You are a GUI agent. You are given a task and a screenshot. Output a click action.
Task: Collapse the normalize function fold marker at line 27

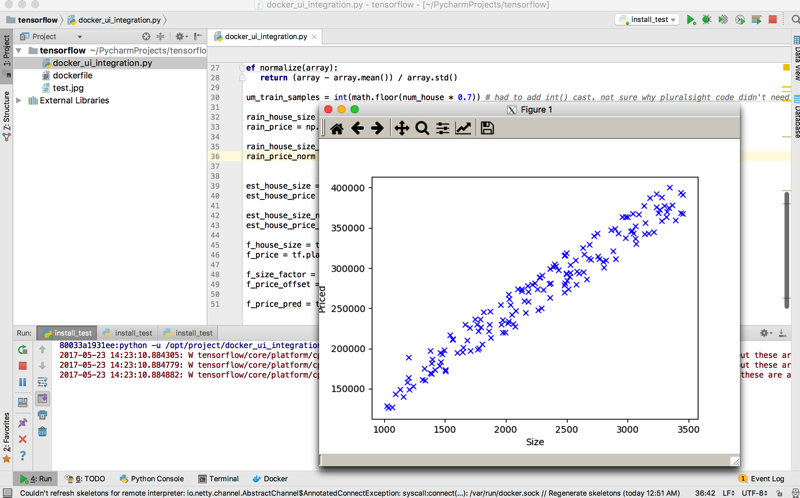point(242,68)
